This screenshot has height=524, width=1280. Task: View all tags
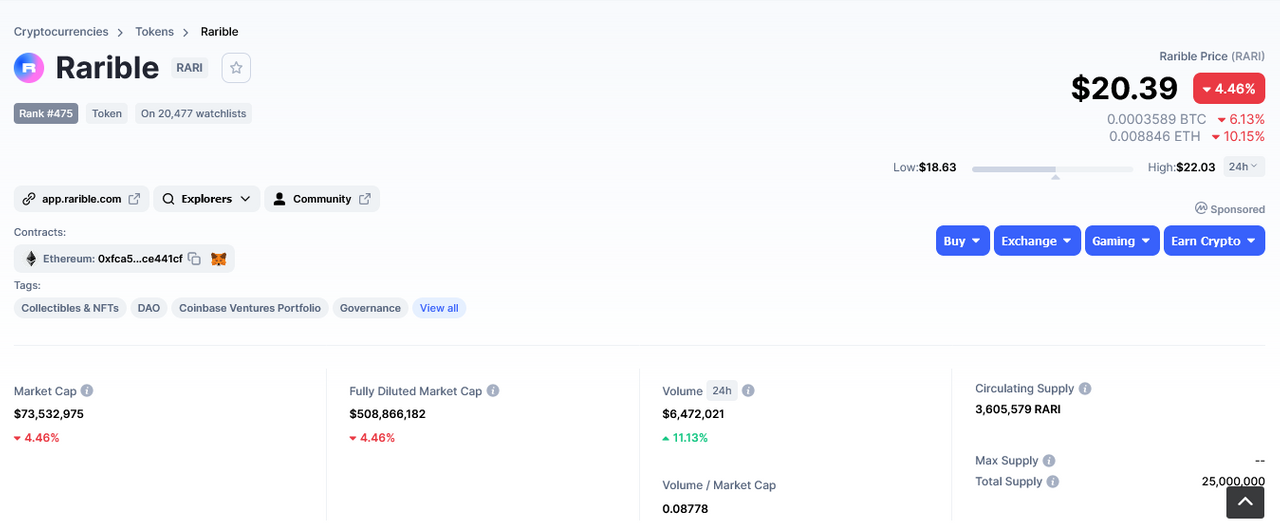pos(439,308)
